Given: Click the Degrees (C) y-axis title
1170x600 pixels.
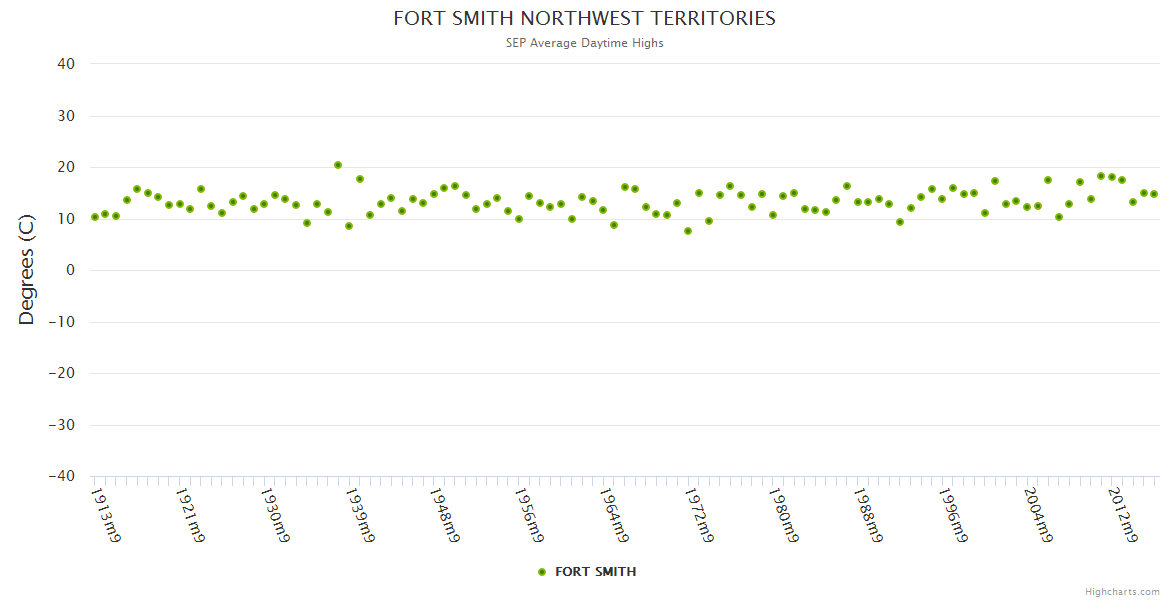Looking at the screenshot, I should (x=27, y=270).
